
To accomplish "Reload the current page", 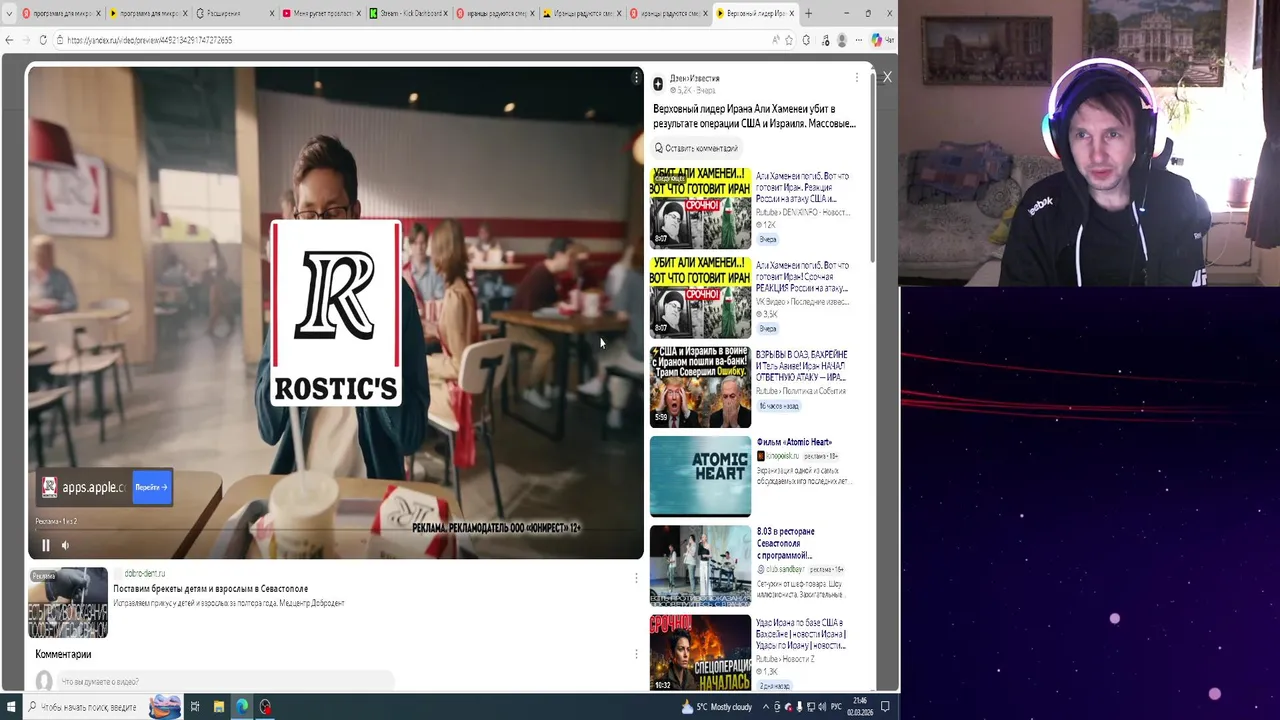I will (x=43, y=40).
